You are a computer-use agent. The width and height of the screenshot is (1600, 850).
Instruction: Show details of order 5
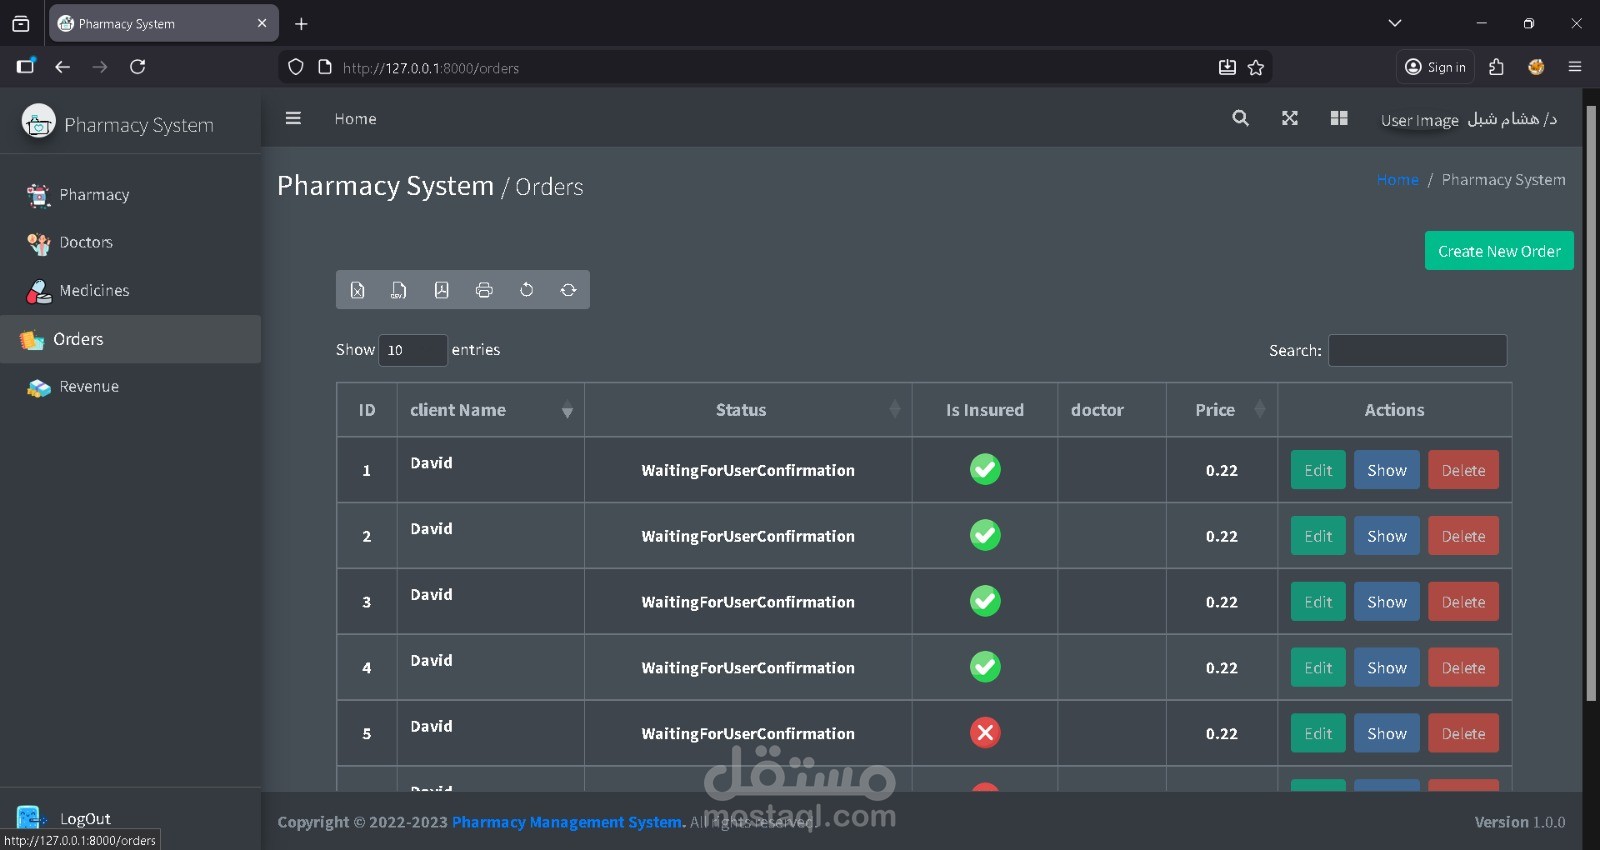tap(1387, 734)
